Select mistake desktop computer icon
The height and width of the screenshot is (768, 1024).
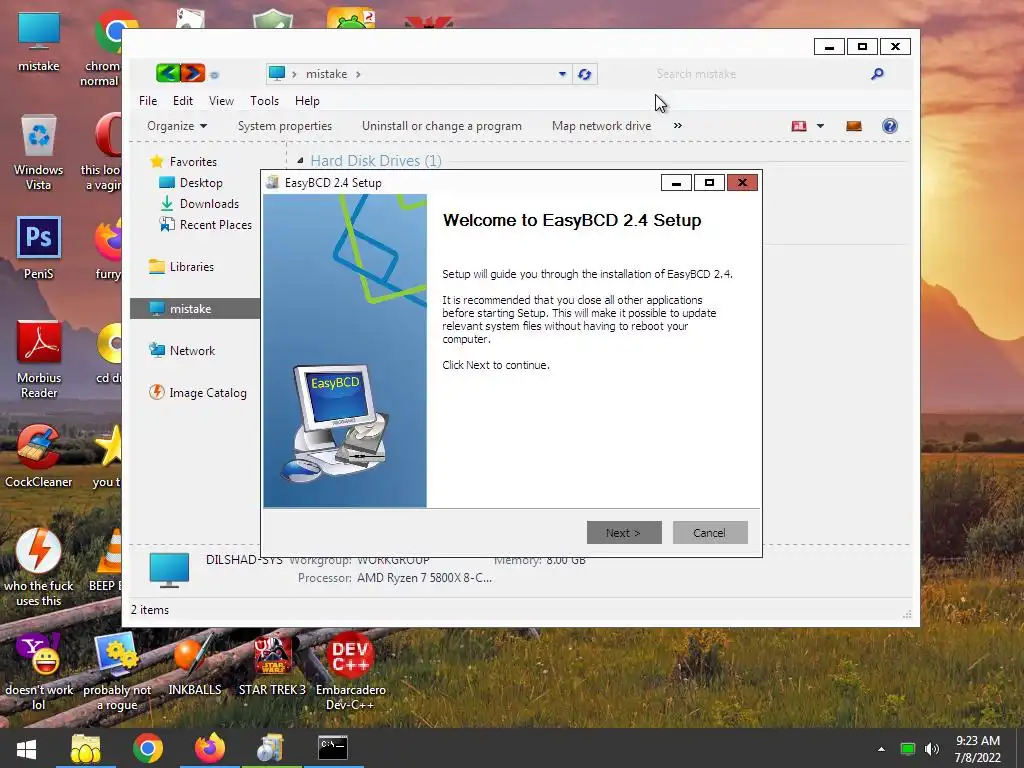[x=39, y=40]
